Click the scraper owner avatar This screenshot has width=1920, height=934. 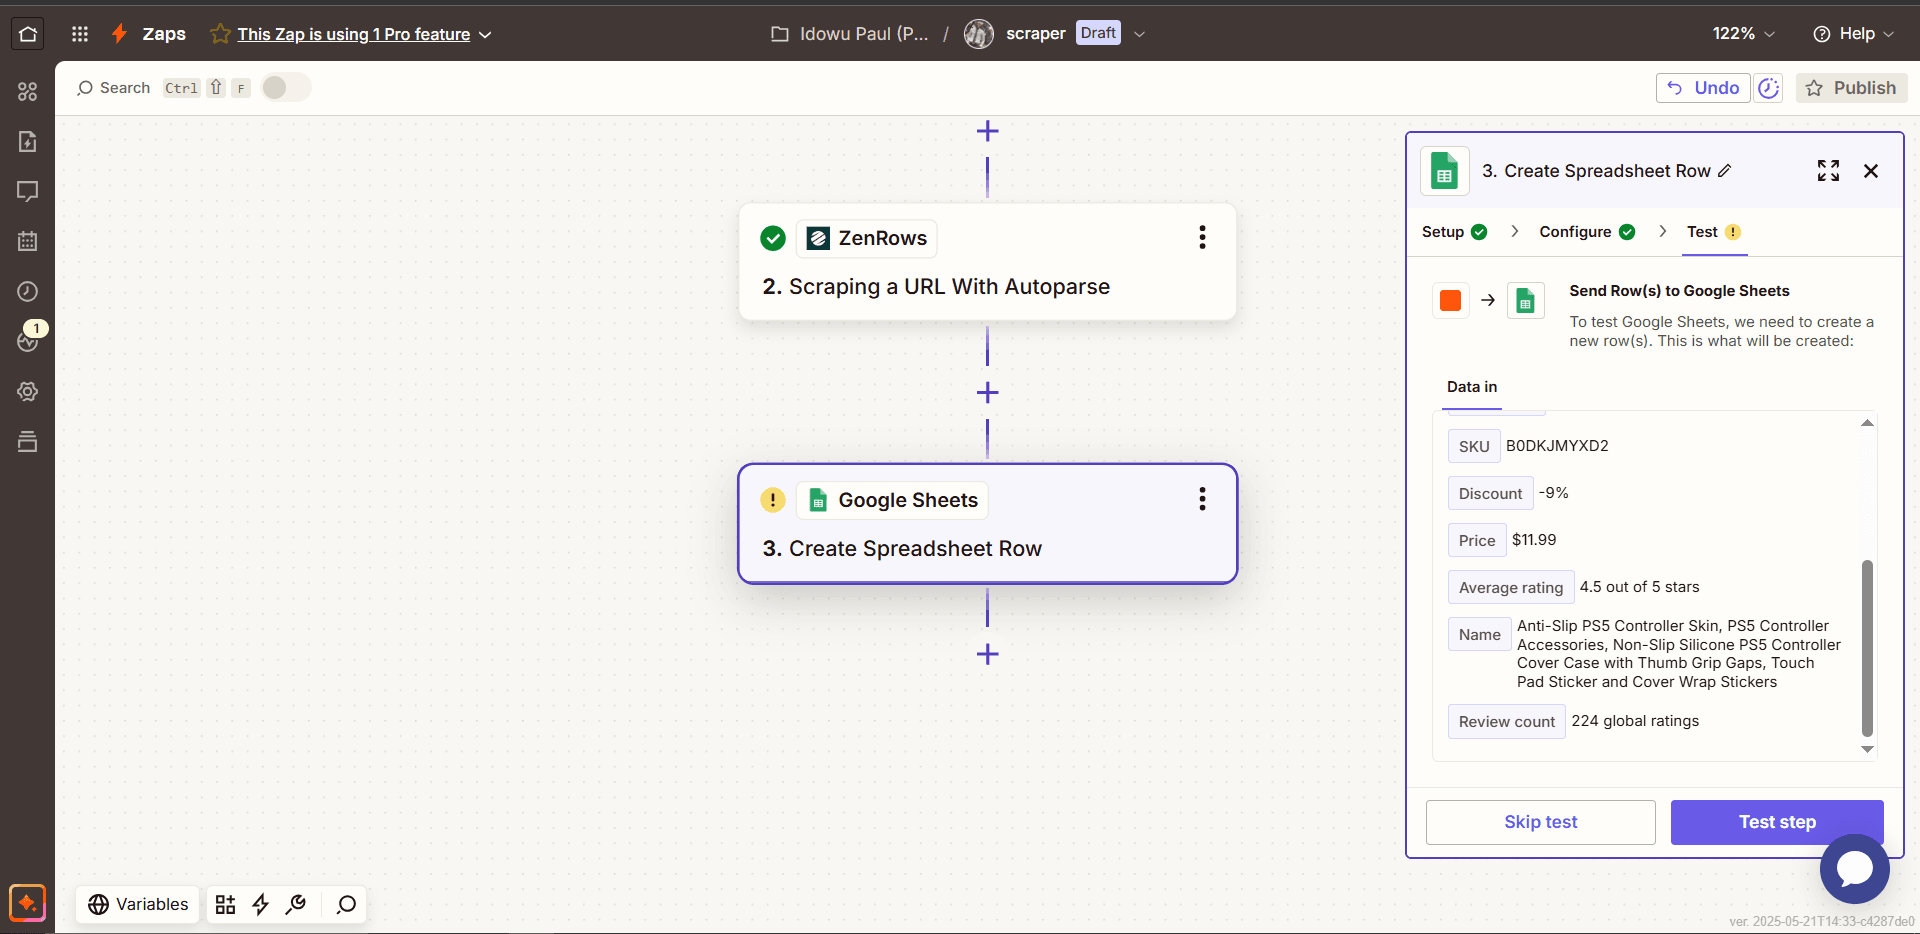(978, 34)
